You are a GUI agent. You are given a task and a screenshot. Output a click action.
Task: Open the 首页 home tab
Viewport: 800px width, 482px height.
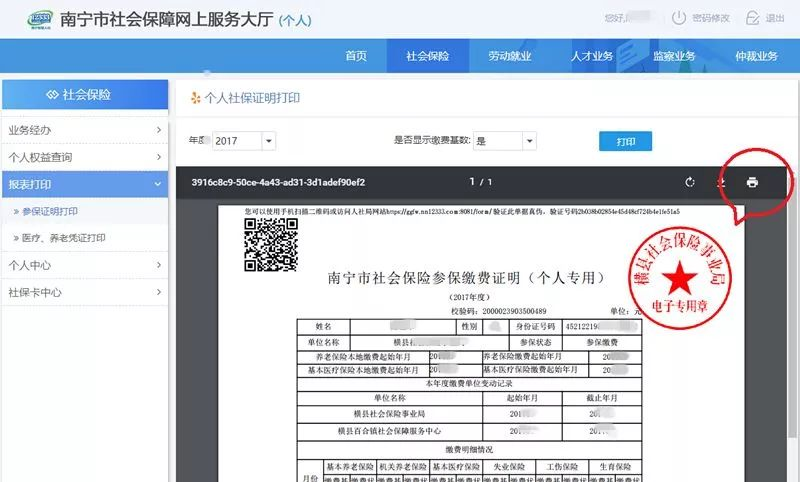[356, 56]
